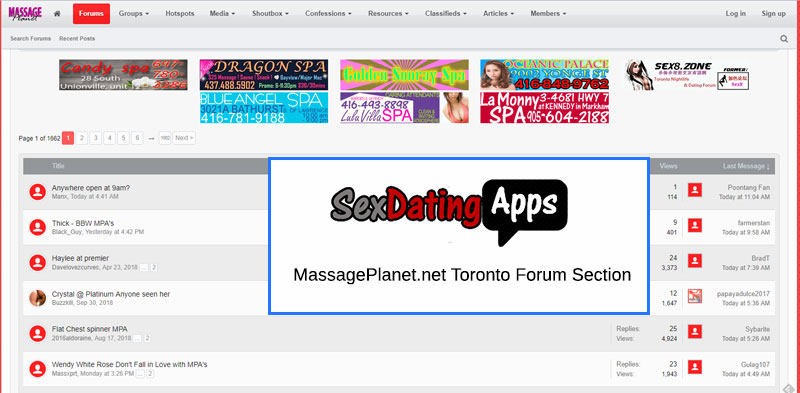Open the avatar beside Anywhere open at 9am?
800x393 pixels.
click(x=38, y=192)
